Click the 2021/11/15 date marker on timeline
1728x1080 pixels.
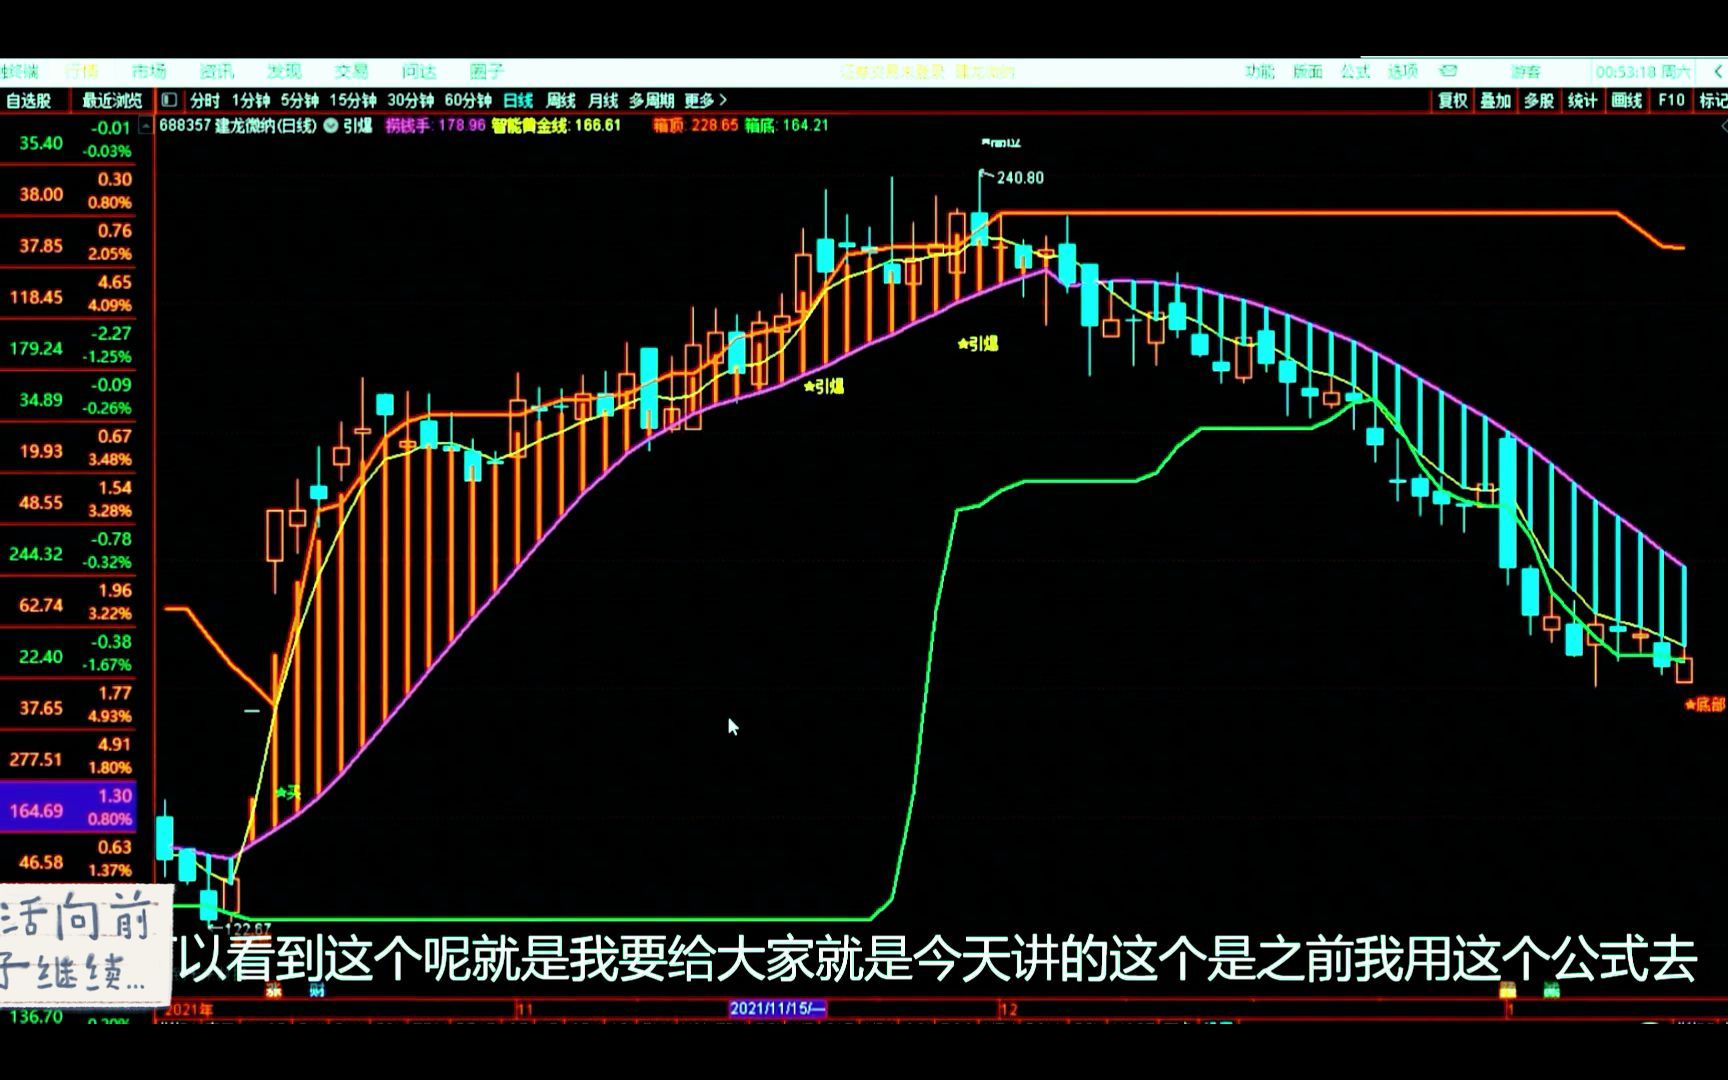[x=778, y=1008]
